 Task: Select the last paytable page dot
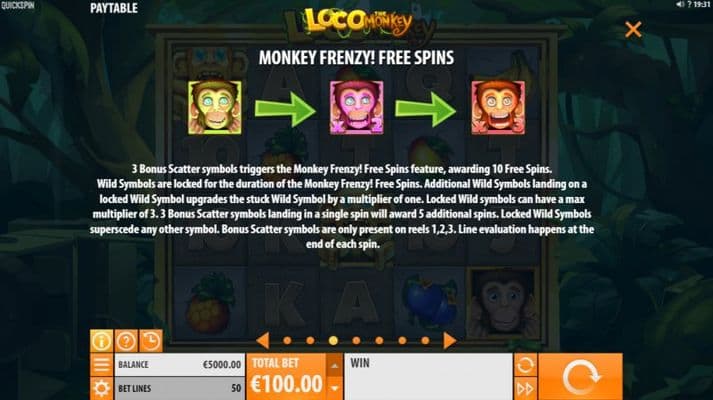coord(425,340)
